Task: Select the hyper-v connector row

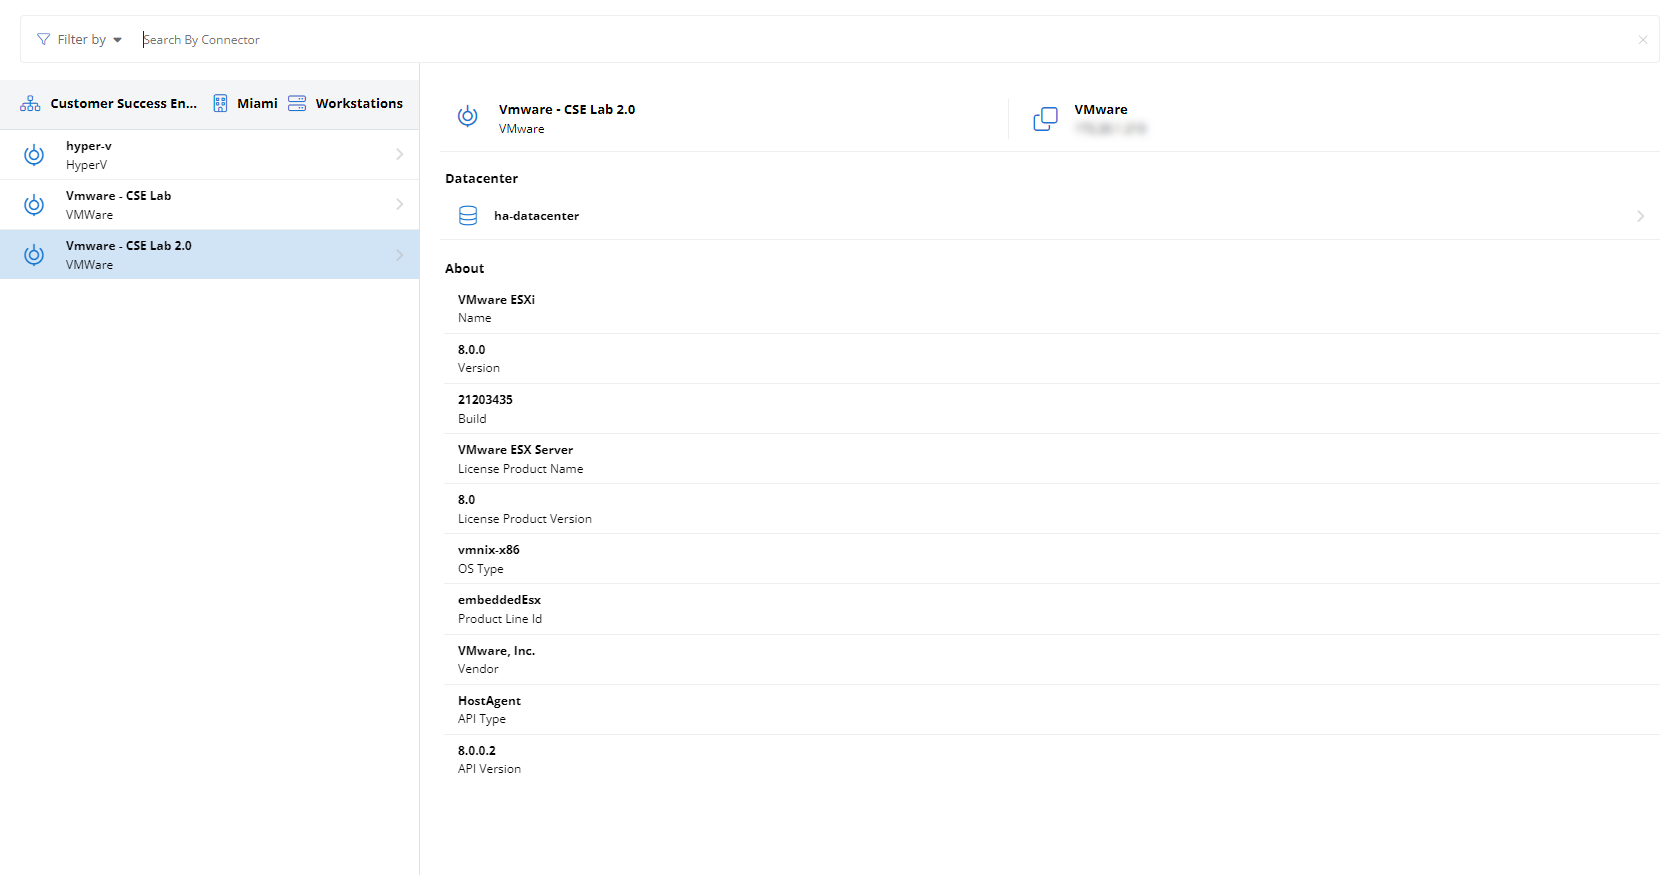Action: (200, 155)
